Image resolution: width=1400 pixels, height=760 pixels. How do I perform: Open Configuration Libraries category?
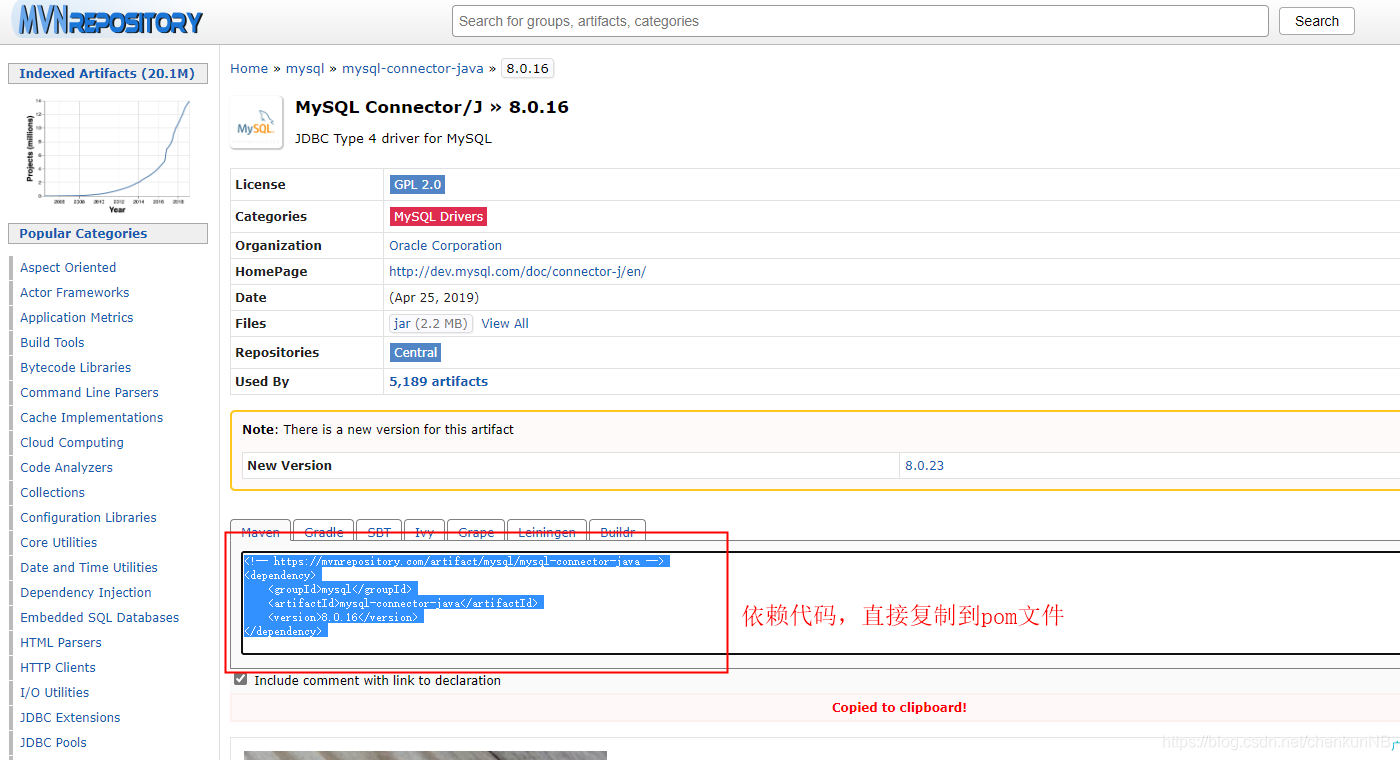[88, 517]
